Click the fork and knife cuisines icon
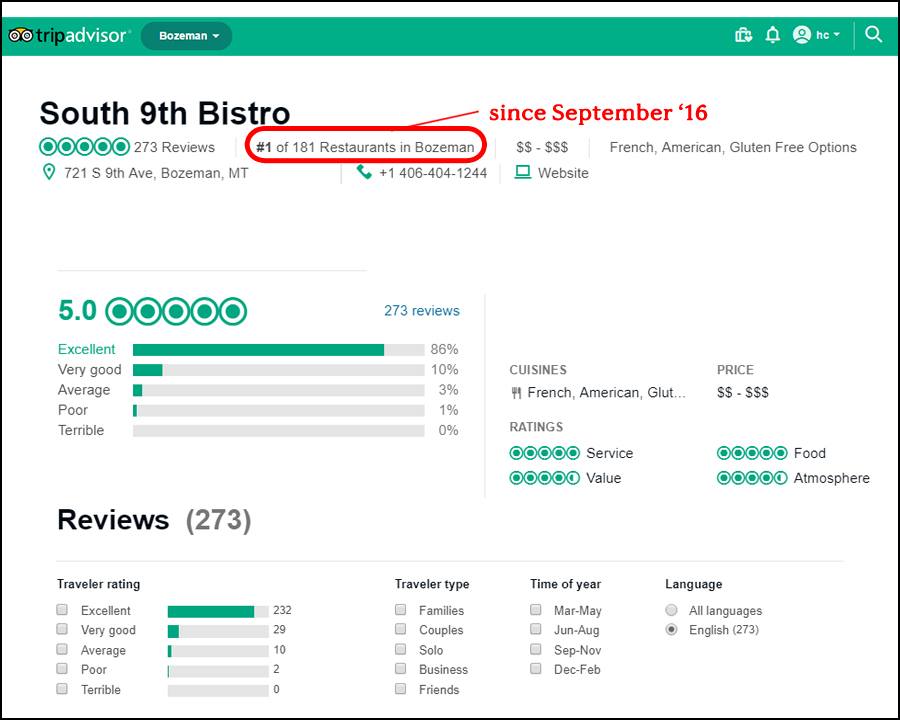This screenshot has width=900, height=720. coord(516,393)
